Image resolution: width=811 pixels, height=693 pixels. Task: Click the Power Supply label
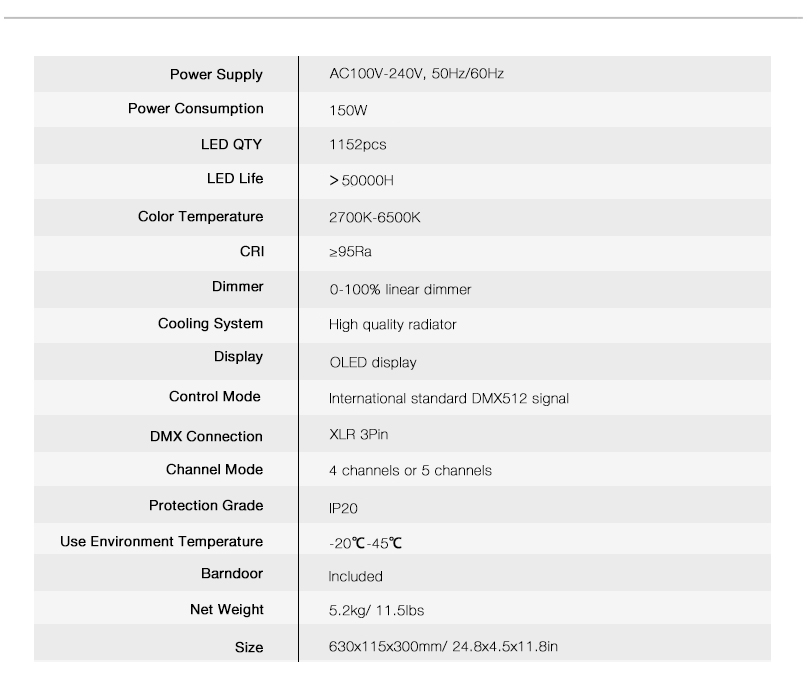216,74
